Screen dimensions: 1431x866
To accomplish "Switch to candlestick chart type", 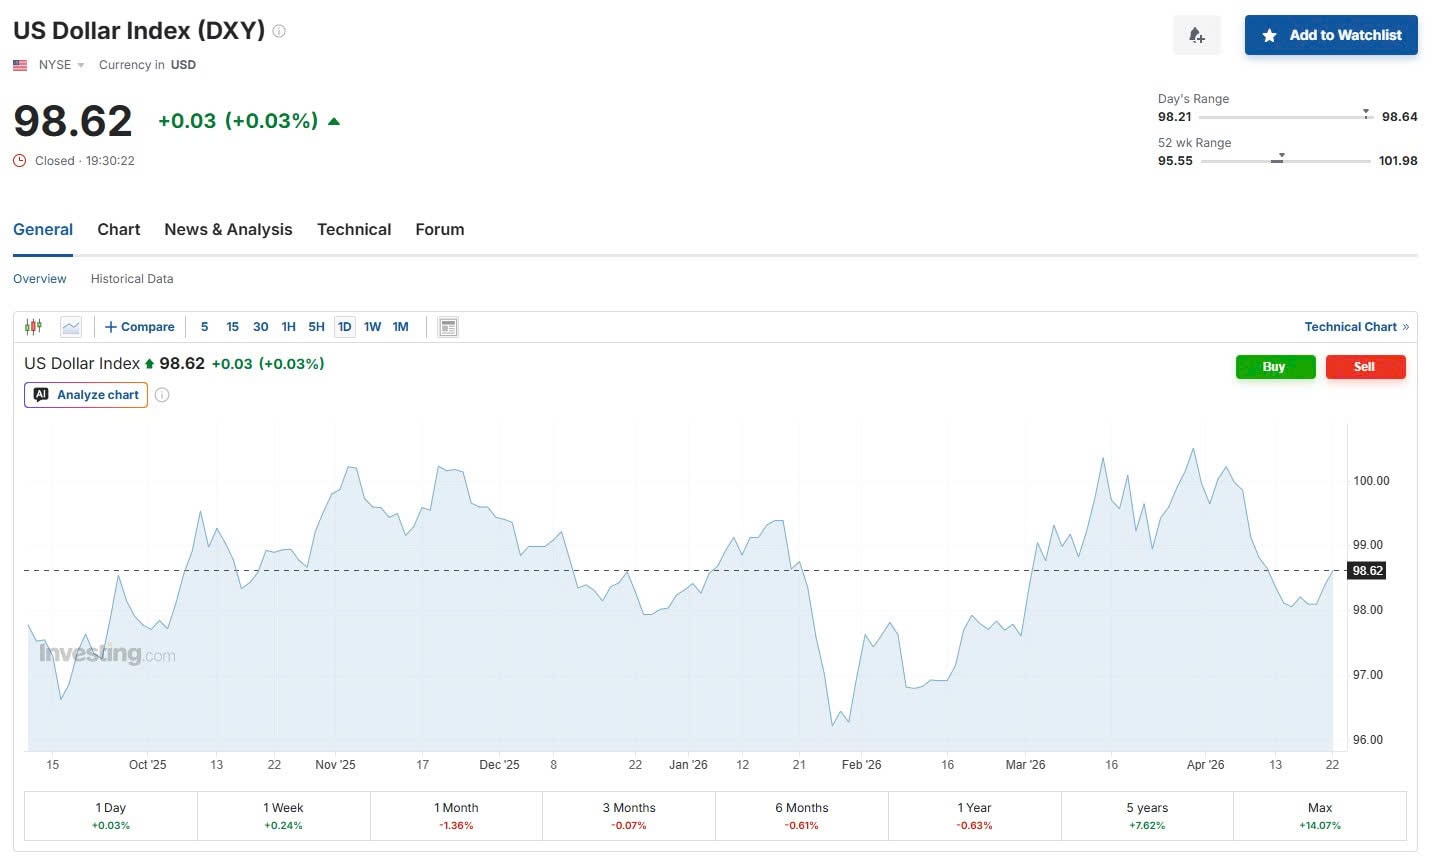I will tap(33, 327).
